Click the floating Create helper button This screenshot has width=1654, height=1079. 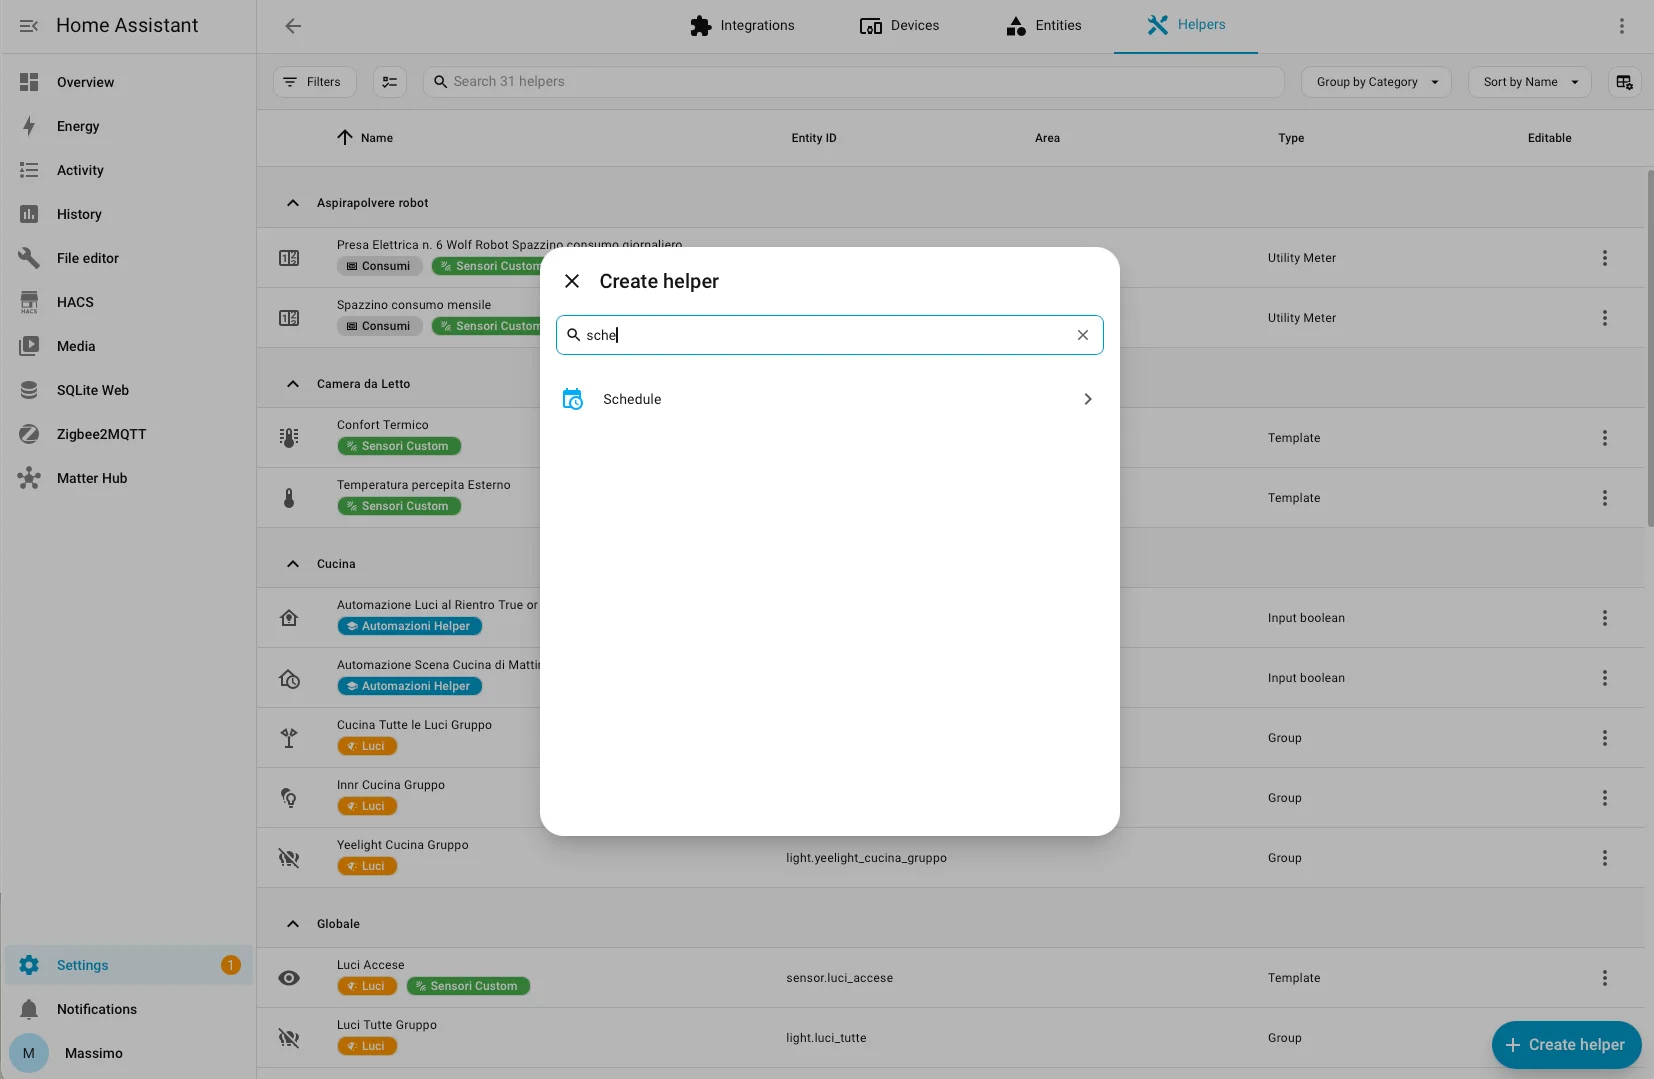pyautogui.click(x=1566, y=1045)
